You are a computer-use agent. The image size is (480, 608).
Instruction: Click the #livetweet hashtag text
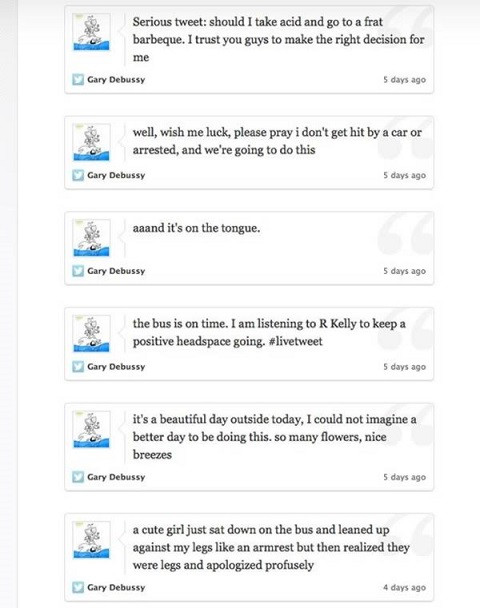295,341
